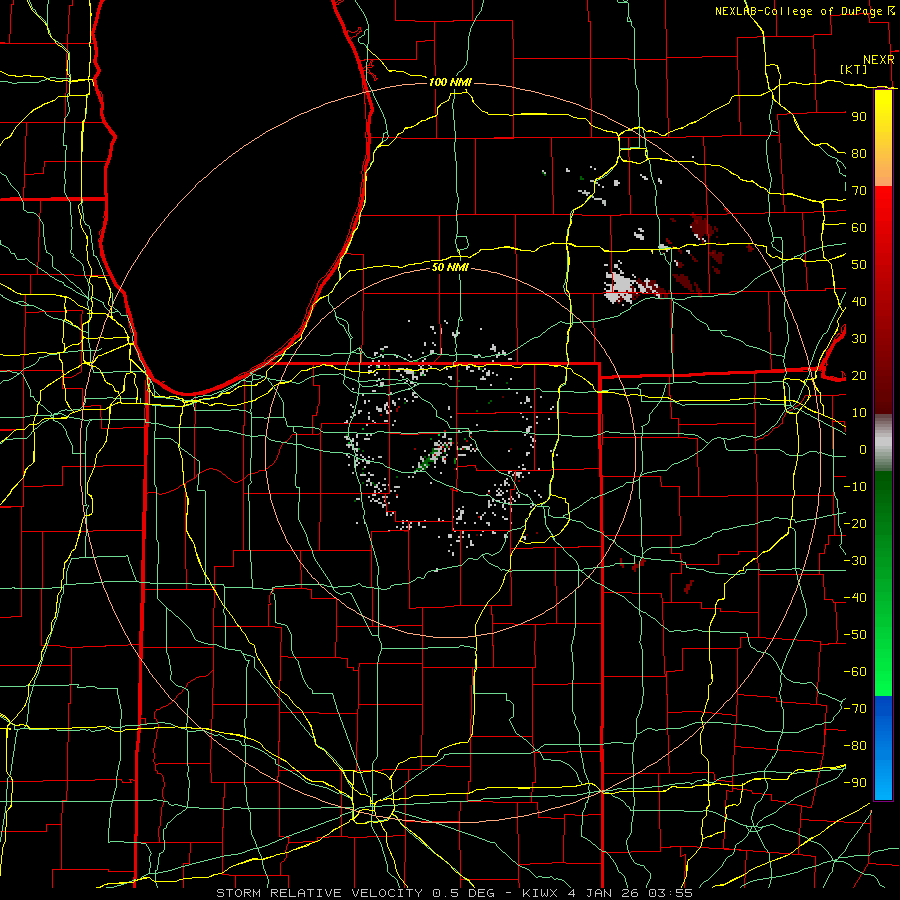Click the -60 value on the velocity scale
This screenshot has width=900, height=900.
tap(855, 672)
